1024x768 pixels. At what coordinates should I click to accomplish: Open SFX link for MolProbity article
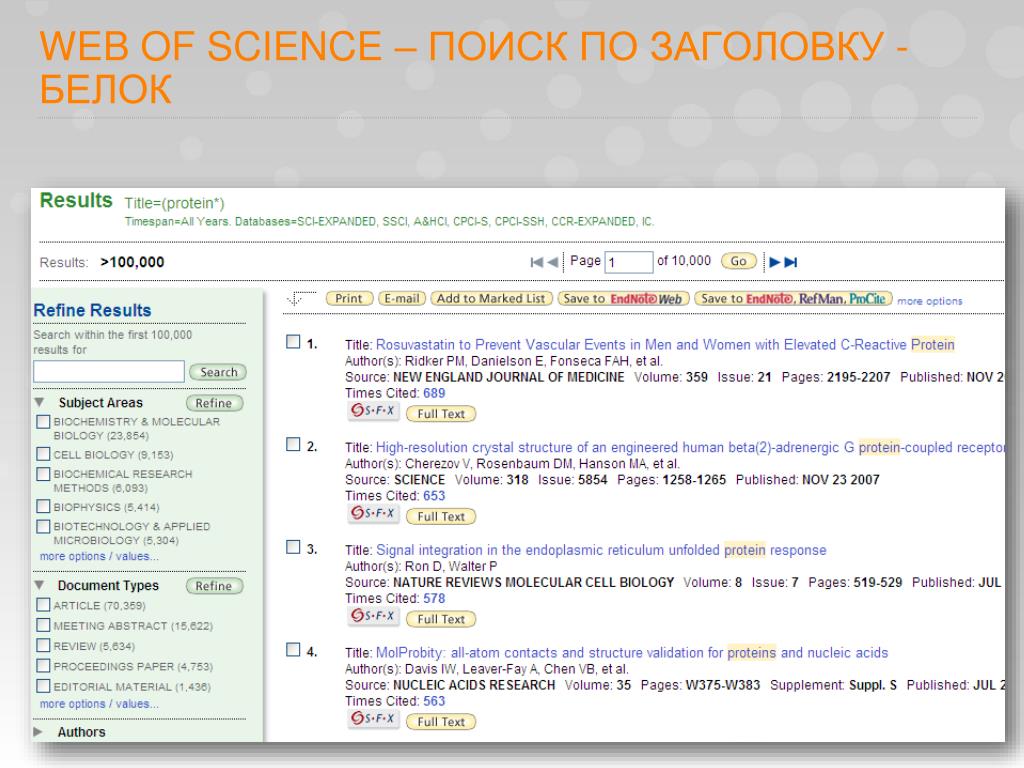click(373, 718)
